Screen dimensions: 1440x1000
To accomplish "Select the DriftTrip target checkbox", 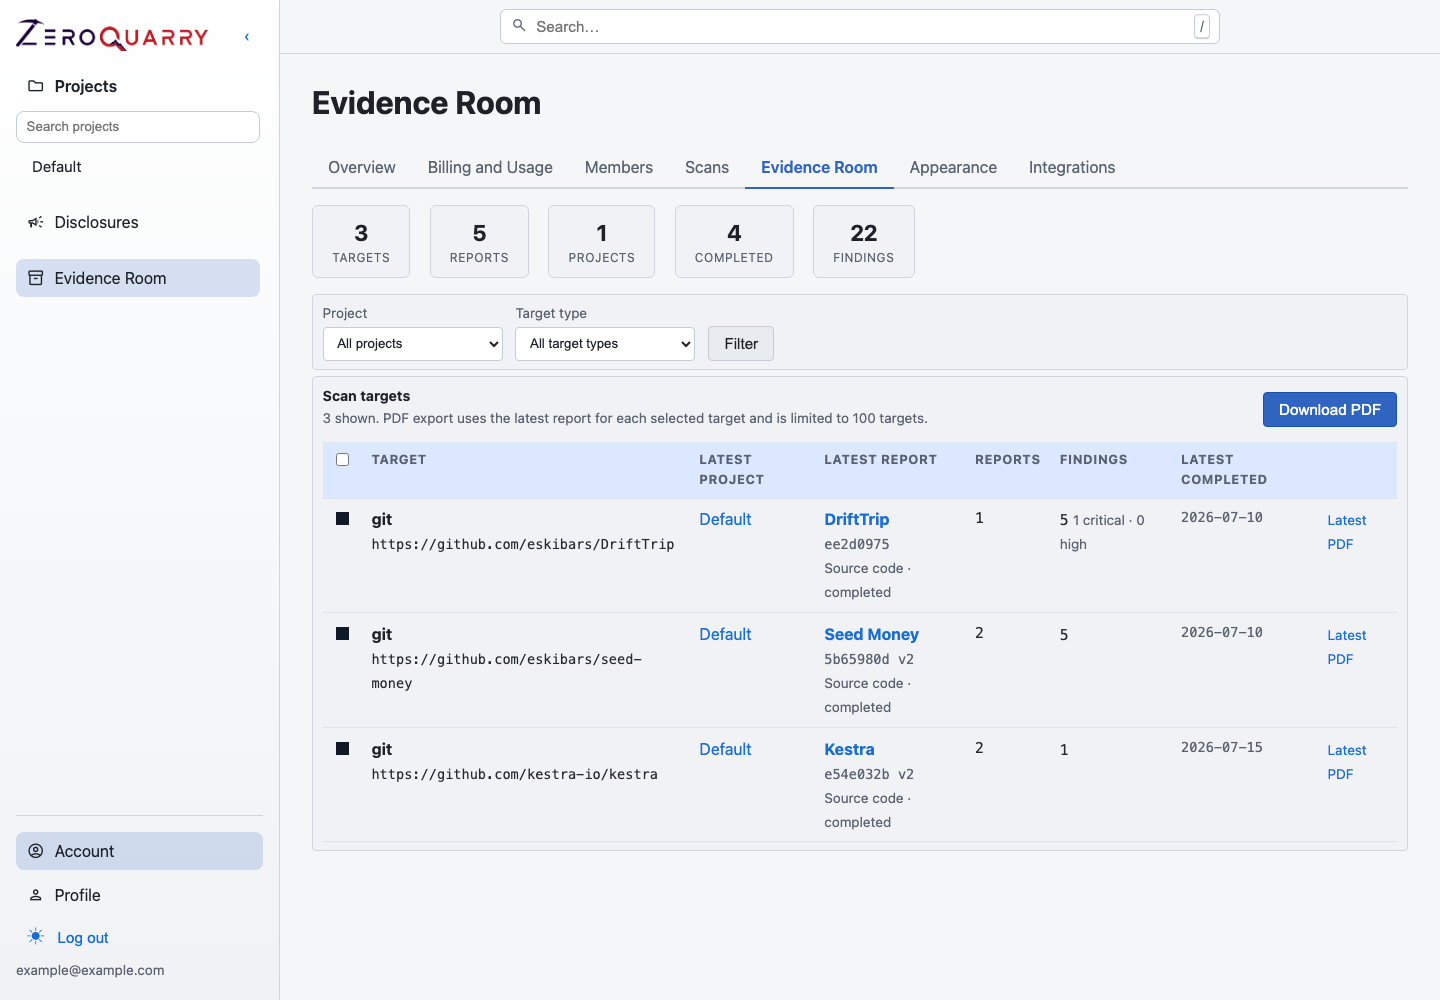I will pyautogui.click(x=343, y=519).
